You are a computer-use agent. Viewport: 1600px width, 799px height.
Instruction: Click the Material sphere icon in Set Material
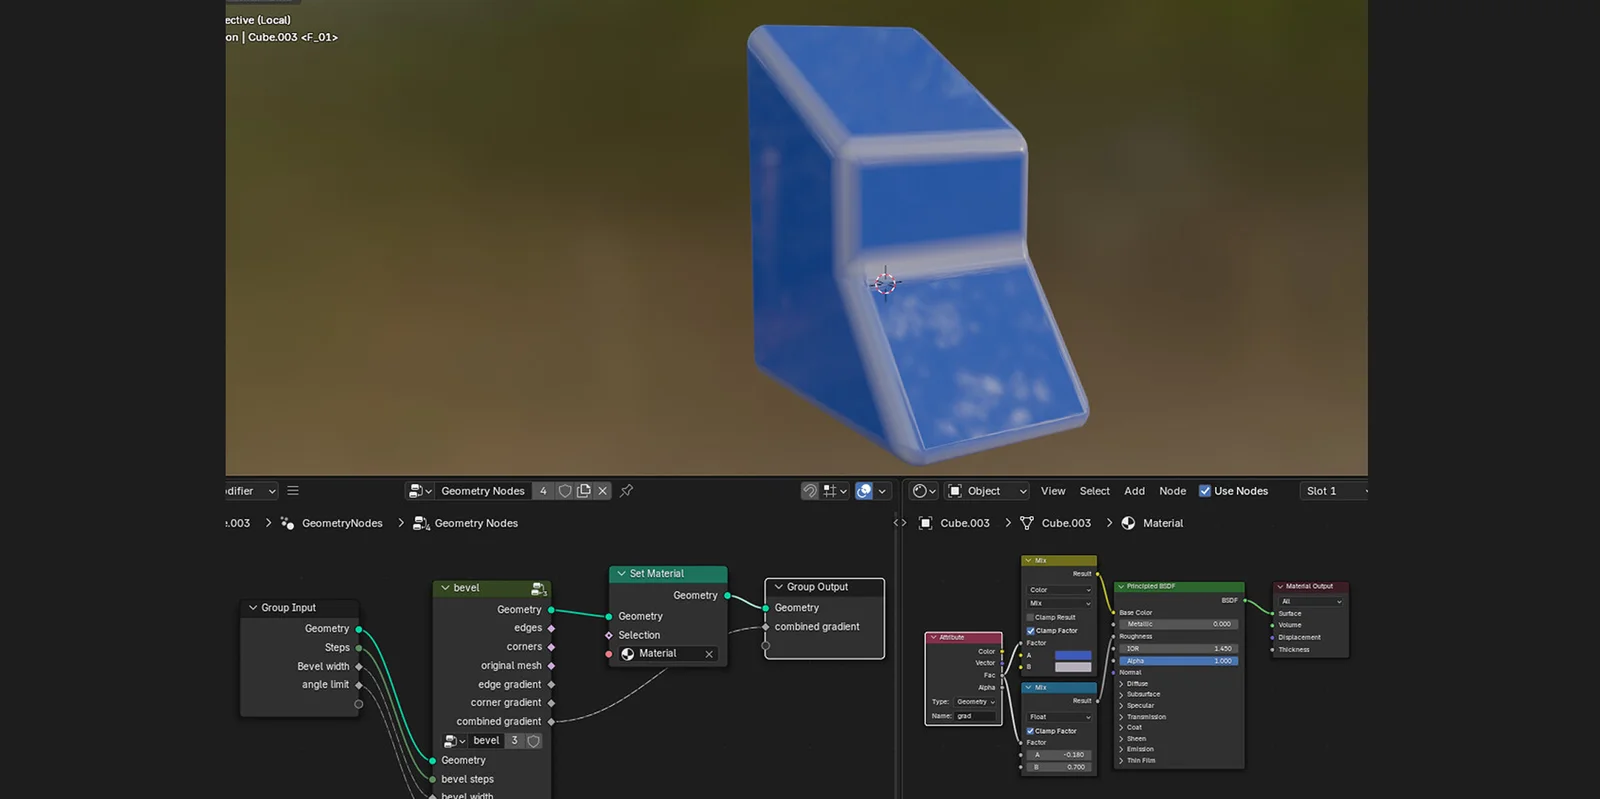pyautogui.click(x=628, y=654)
